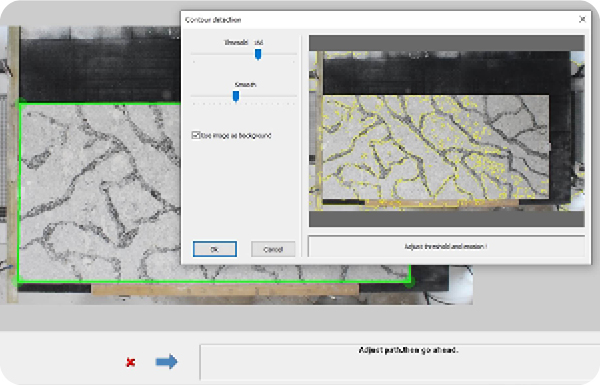Click the green path's bottom edge line
600x385 pixels.
click(214, 282)
